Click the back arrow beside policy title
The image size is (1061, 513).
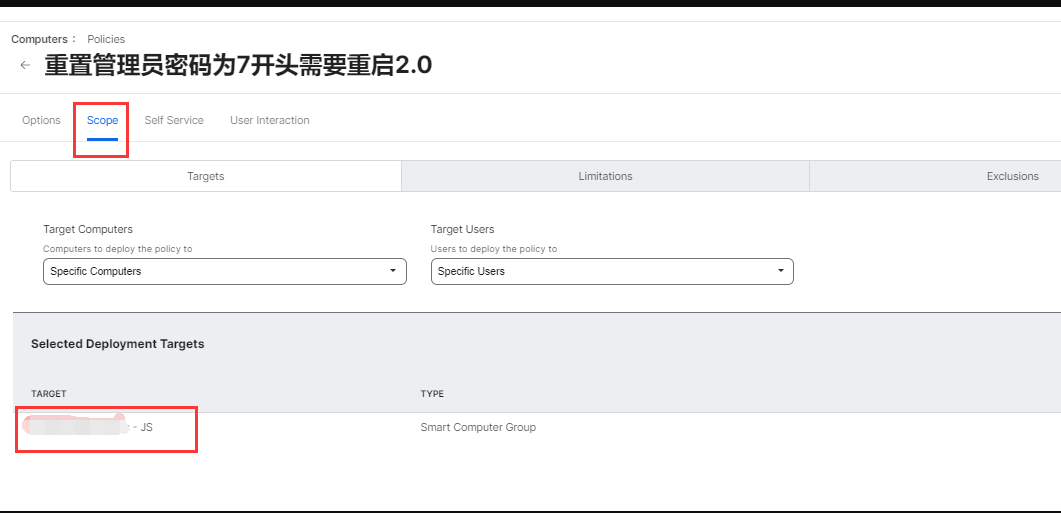tap(25, 65)
